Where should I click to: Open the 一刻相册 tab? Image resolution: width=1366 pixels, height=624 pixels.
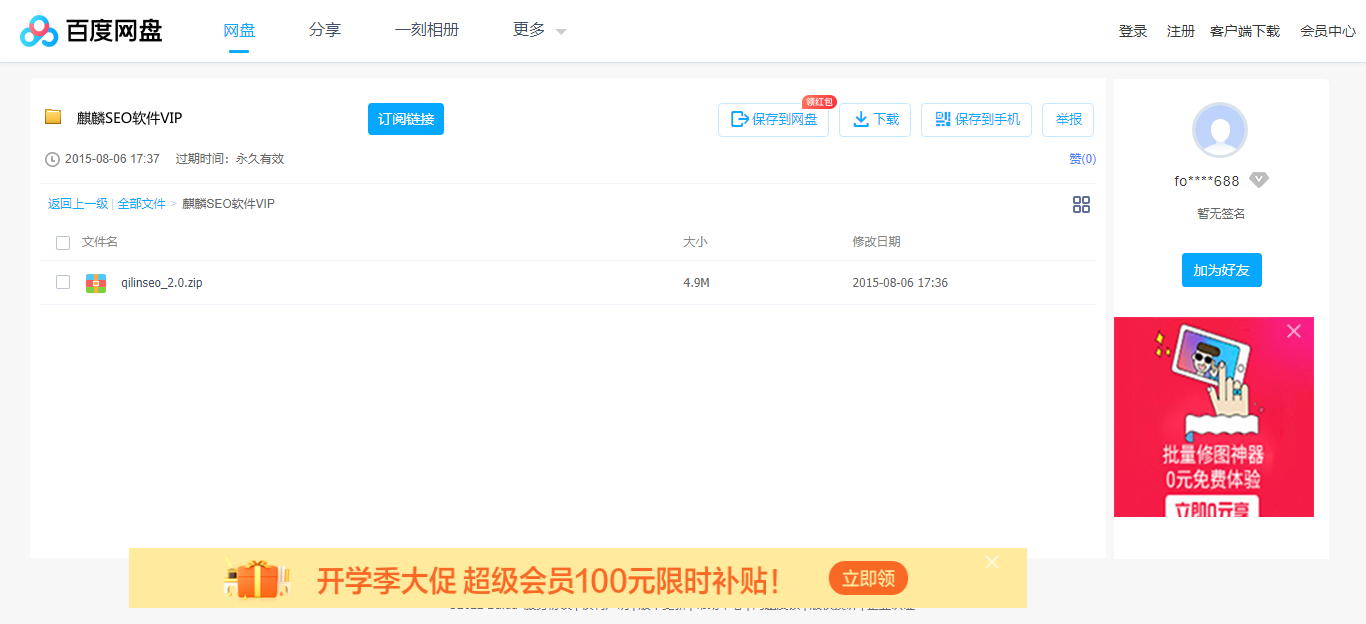click(x=427, y=30)
